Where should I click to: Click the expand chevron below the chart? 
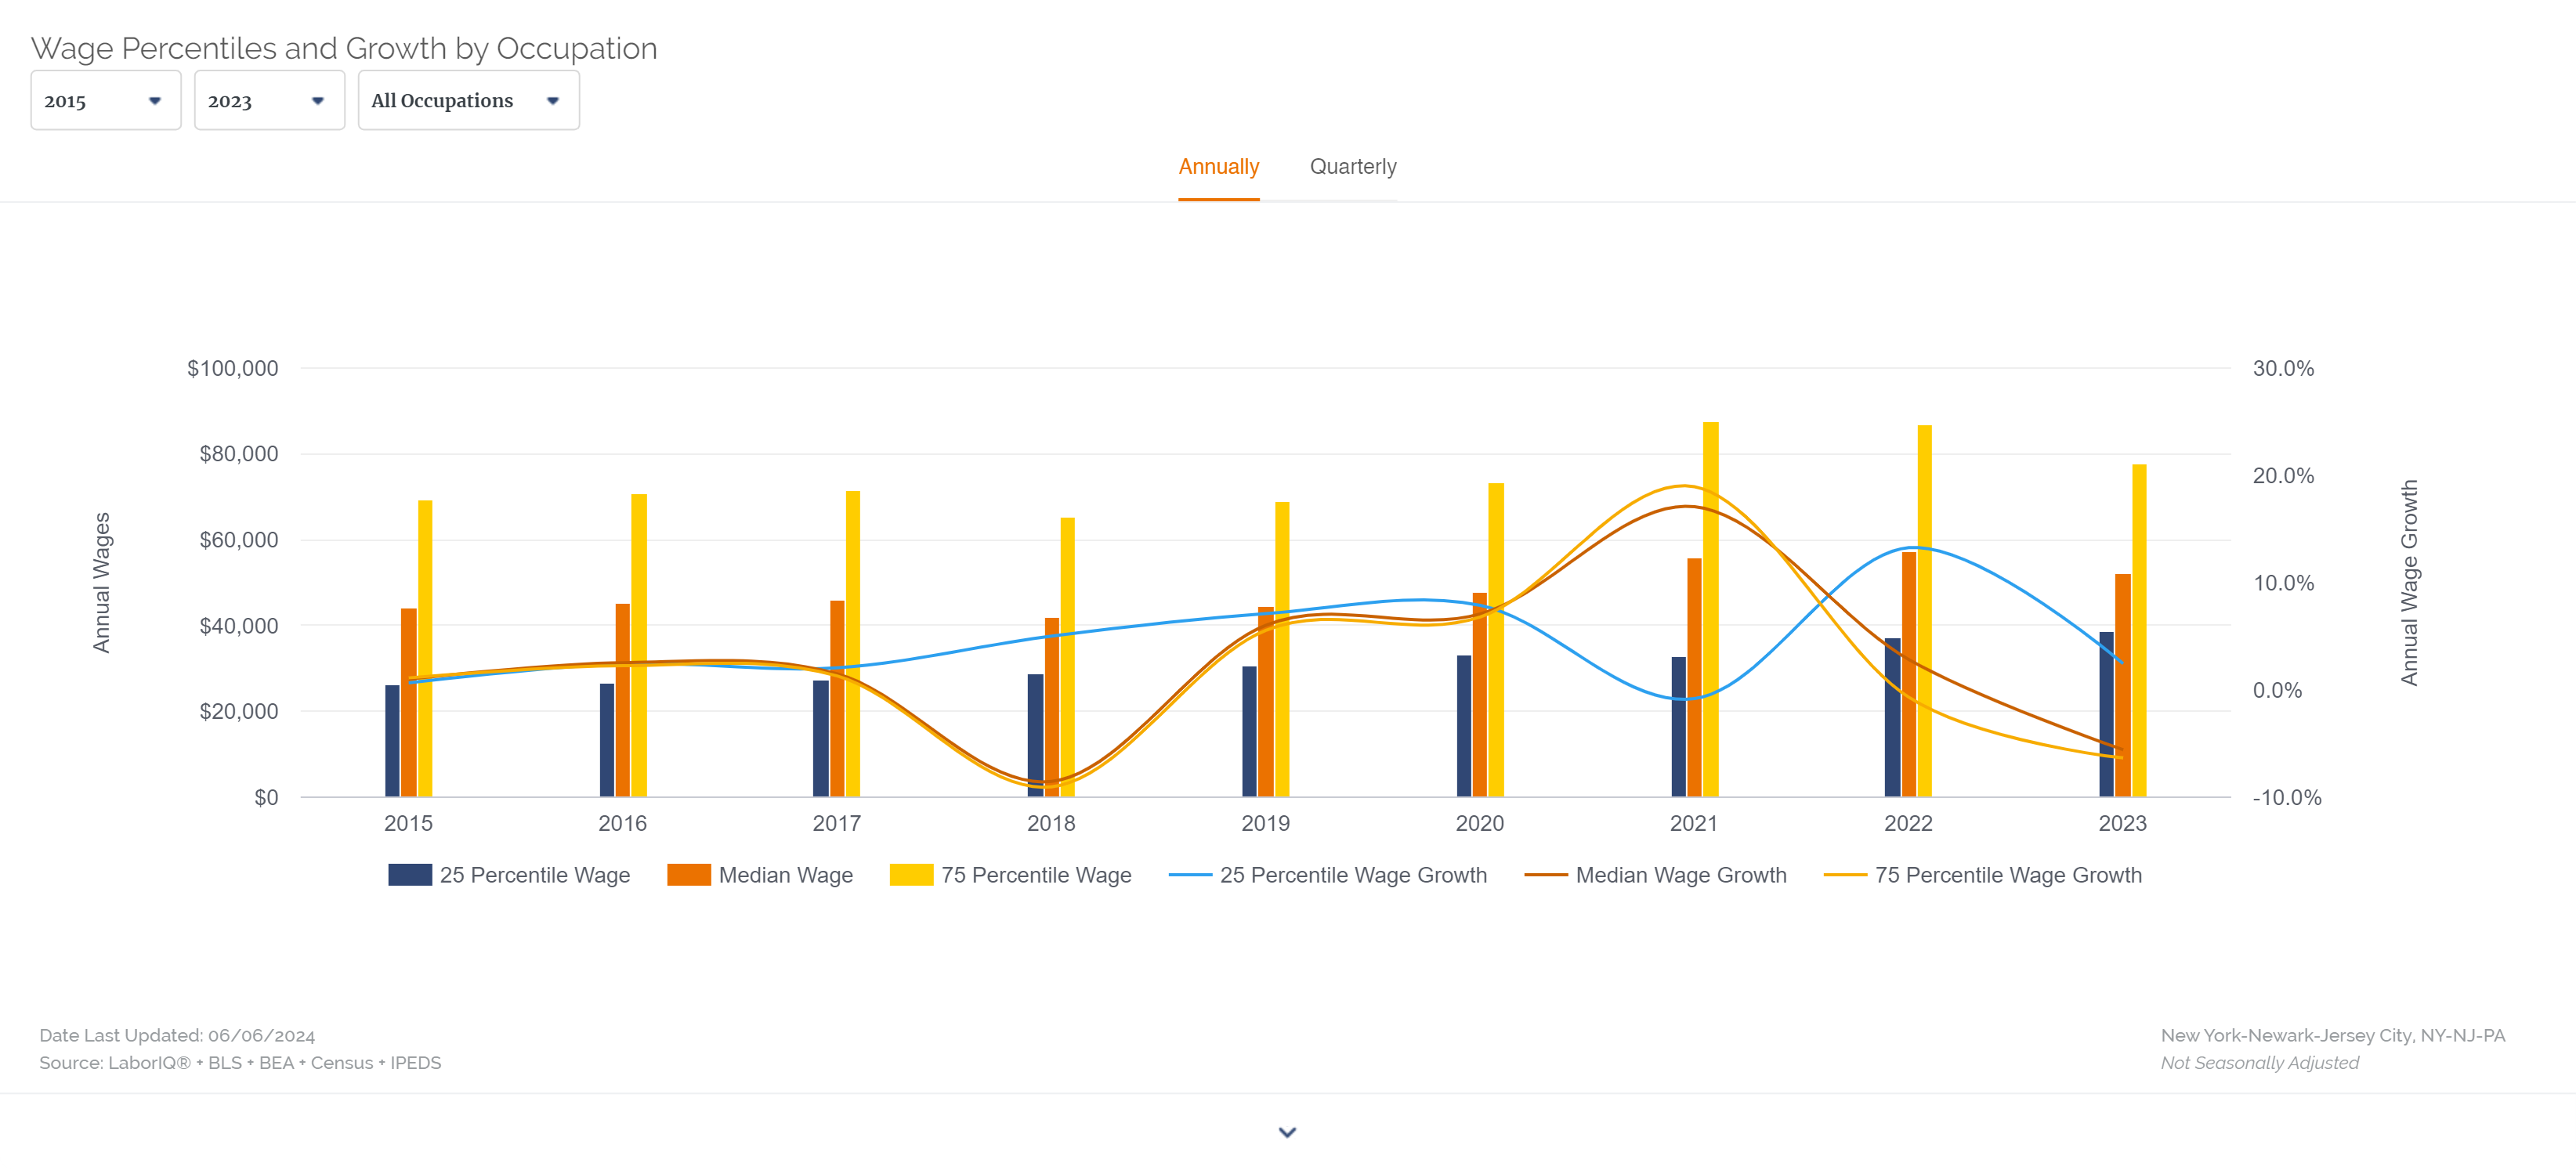[x=1286, y=1131]
